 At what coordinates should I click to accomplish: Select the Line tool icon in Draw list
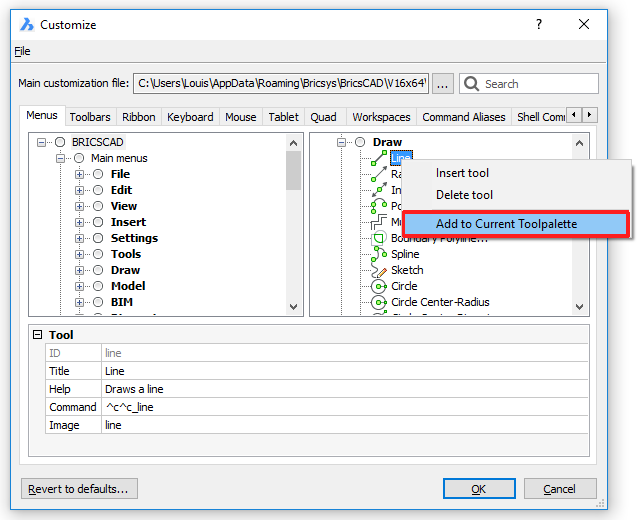coord(379,158)
